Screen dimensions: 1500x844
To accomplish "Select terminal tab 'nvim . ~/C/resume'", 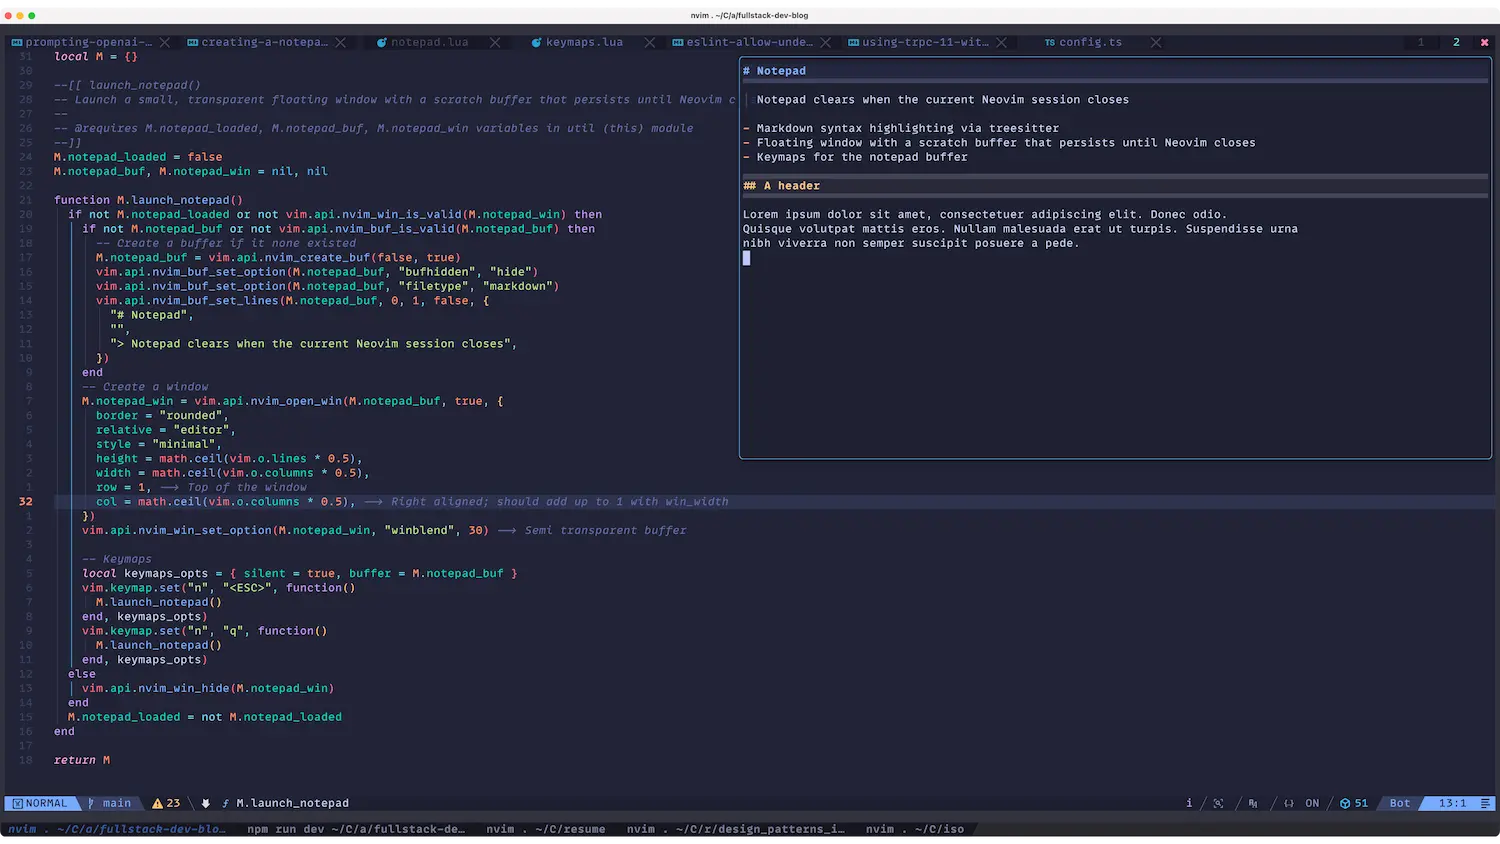I will (x=546, y=829).
